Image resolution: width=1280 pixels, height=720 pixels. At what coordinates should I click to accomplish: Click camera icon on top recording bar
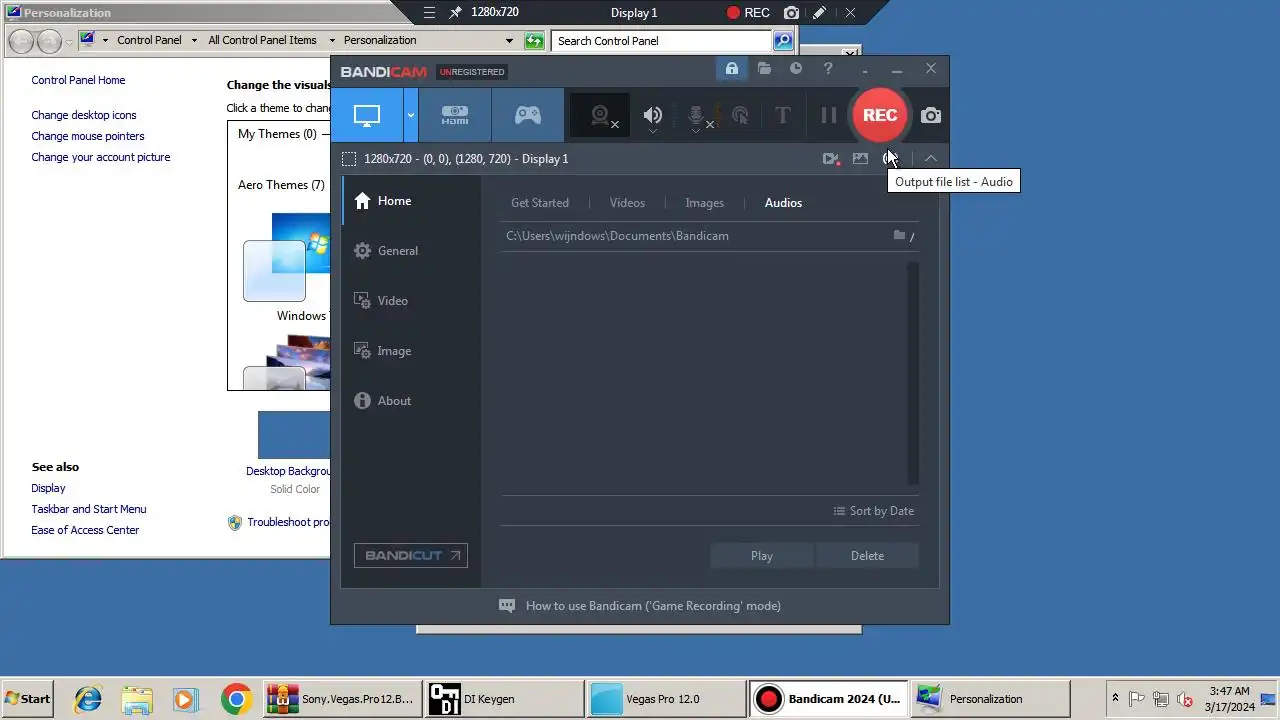(x=792, y=13)
